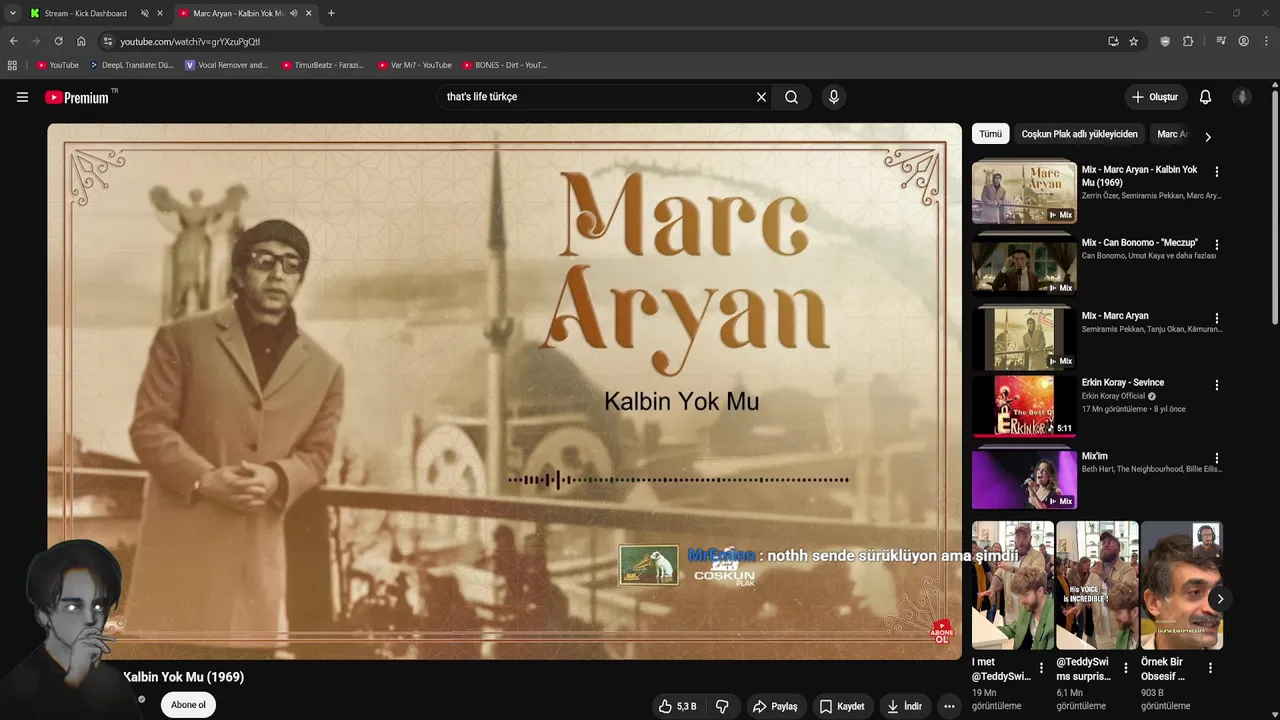Screen dimensions: 1280x720
Task: Close the Kick Dashboard tab
Action: [x=159, y=13]
